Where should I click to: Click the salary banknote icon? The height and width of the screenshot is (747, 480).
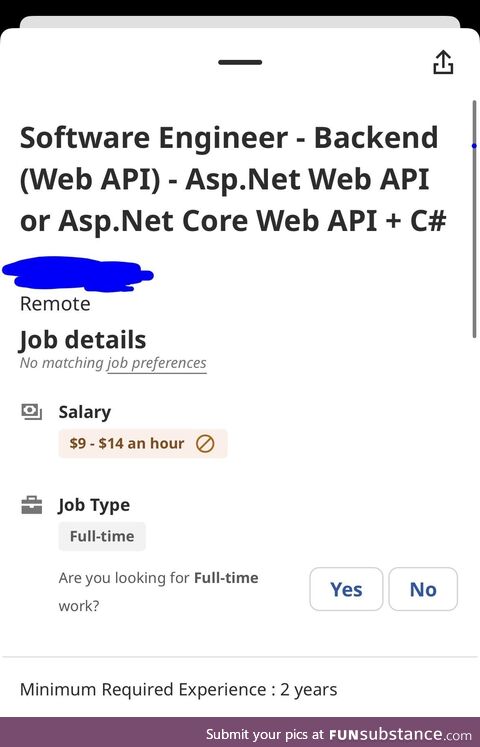pos(32,412)
